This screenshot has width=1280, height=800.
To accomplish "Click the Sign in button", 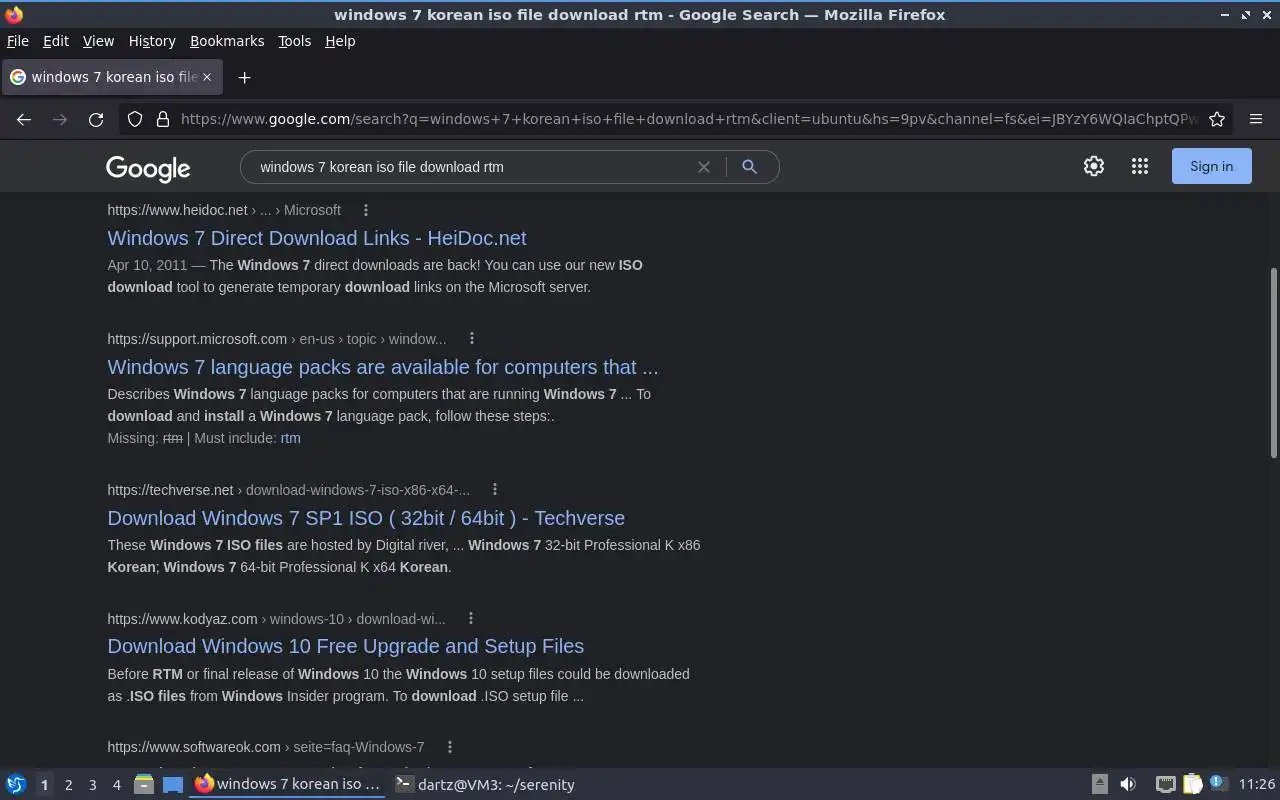I will pyautogui.click(x=1211, y=167).
